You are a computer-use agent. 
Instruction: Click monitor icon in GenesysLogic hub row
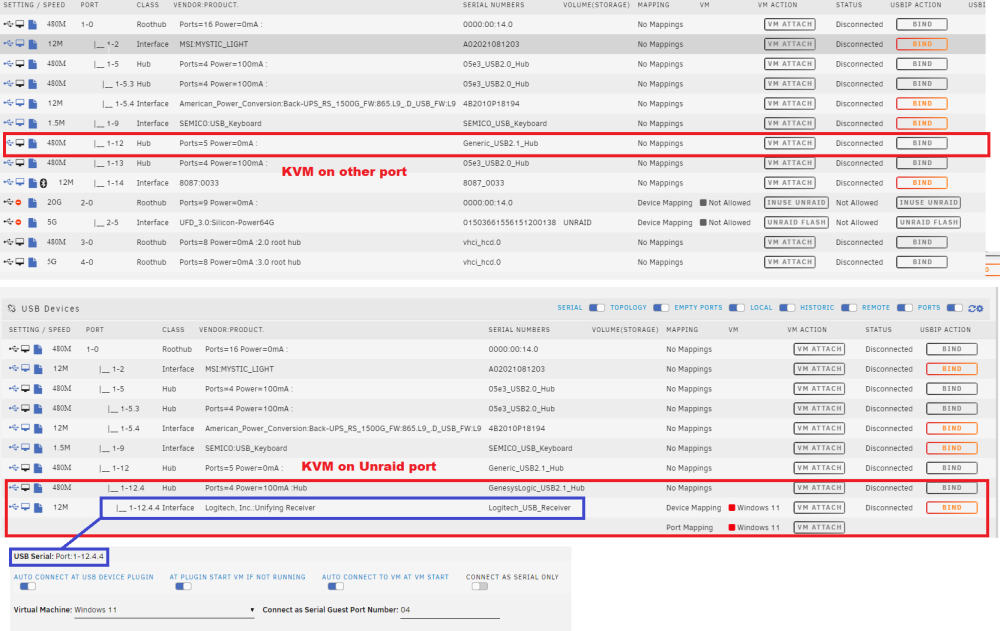pos(26,487)
